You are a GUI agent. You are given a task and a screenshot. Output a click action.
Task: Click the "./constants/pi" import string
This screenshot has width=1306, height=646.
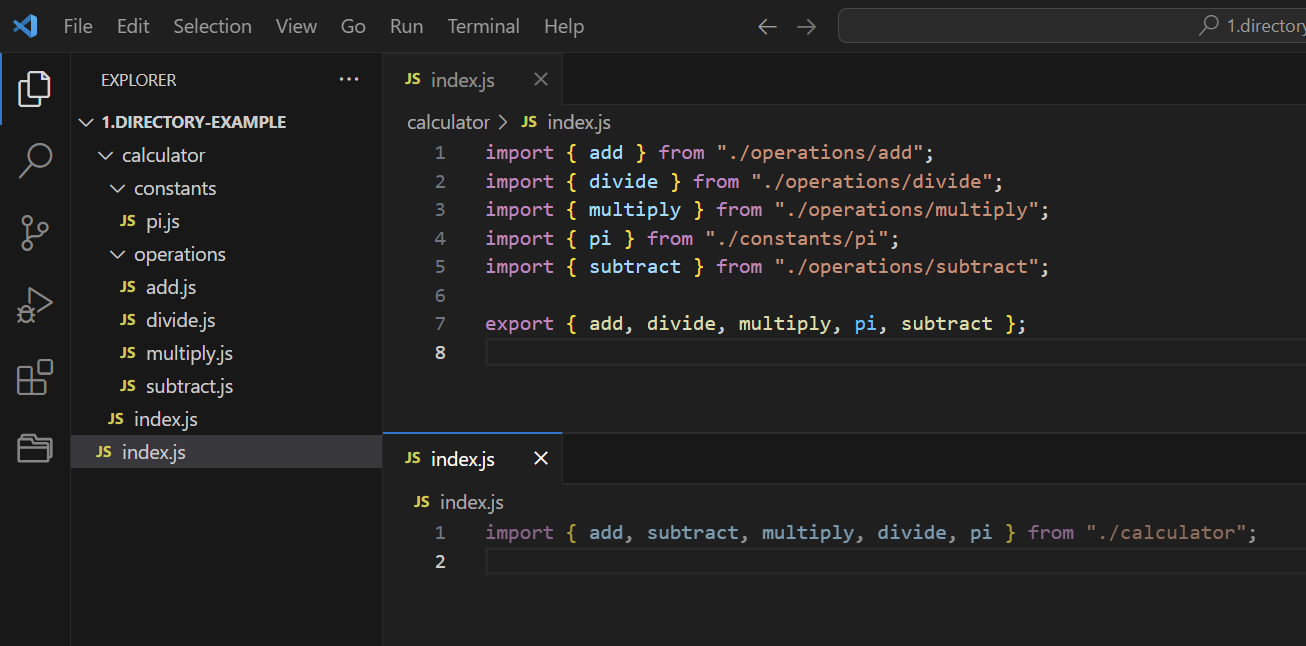pyautogui.click(x=796, y=238)
